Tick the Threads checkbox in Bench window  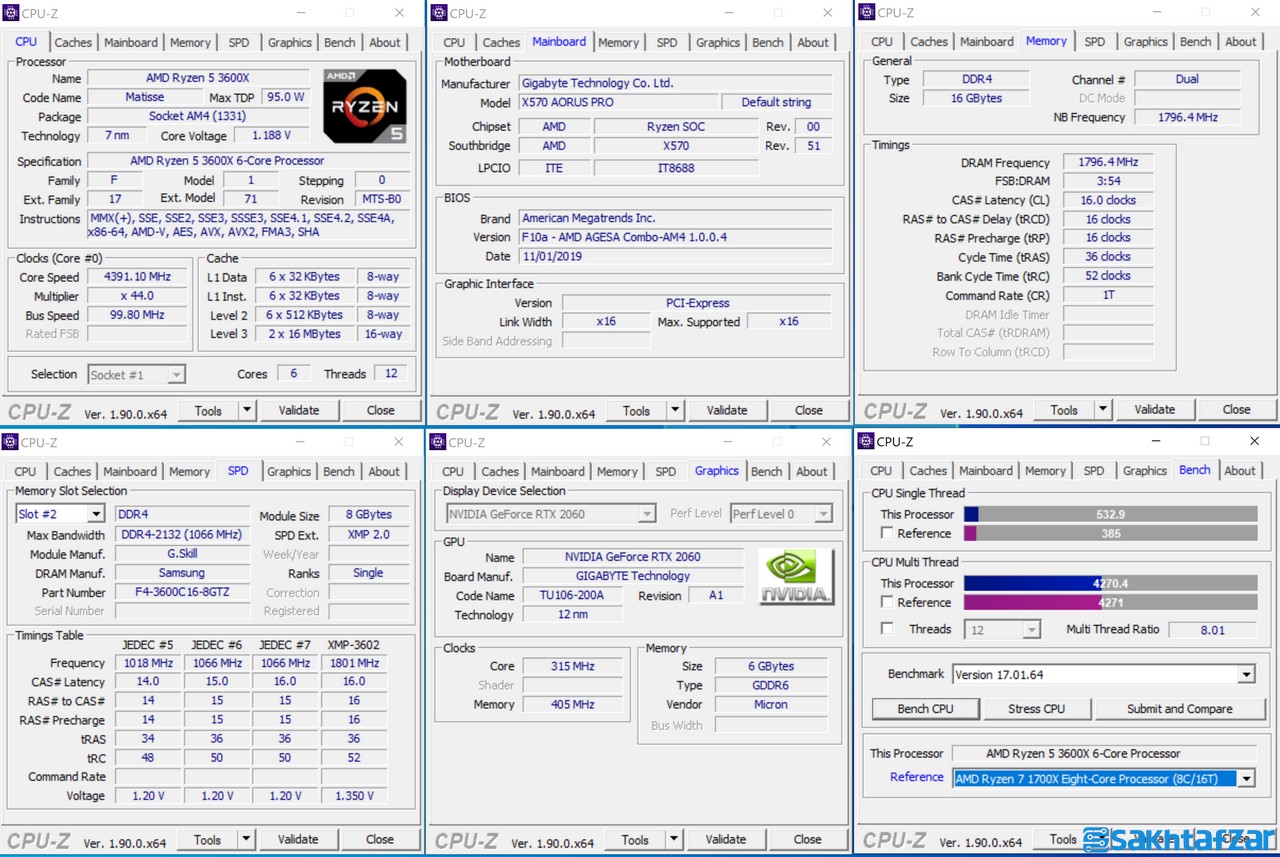coord(887,628)
